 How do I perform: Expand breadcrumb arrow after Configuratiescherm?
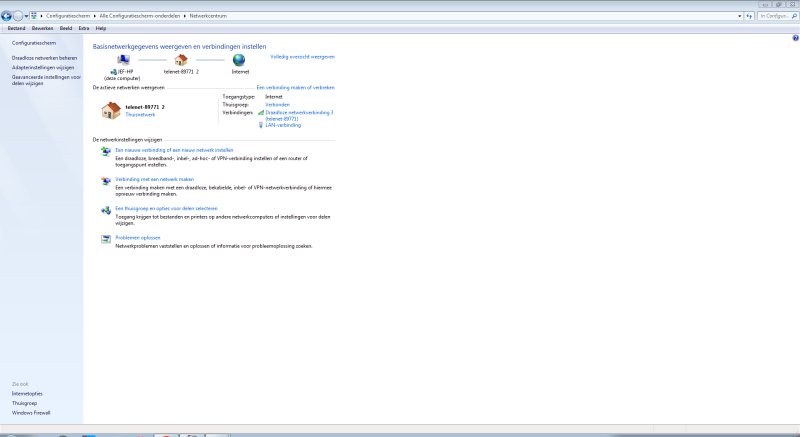89,16
